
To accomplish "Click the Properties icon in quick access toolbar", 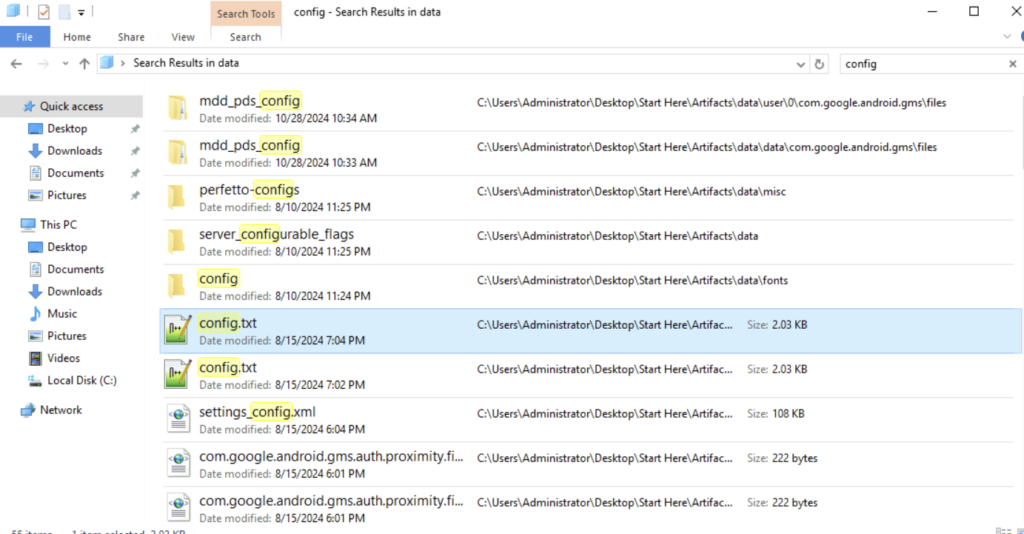I will click(43, 12).
